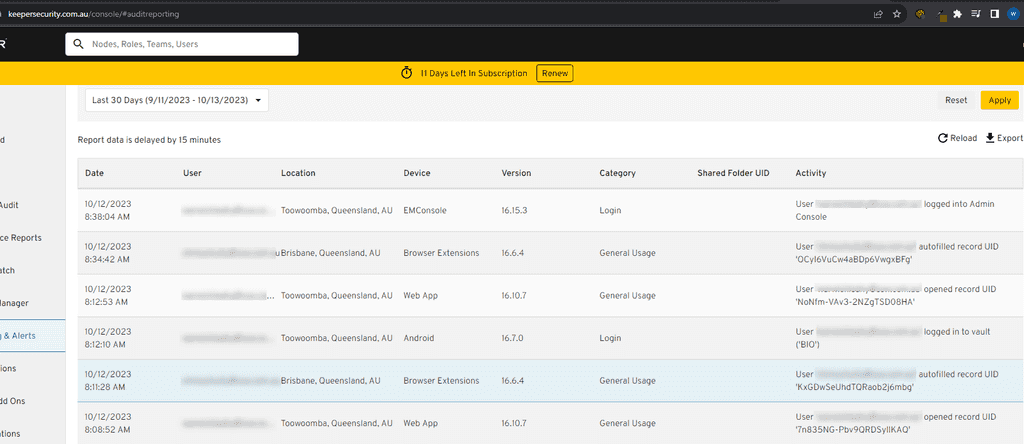The height and width of the screenshot is (444, 1024).
Task: Click the Reload icon above the table
Action: click(x=942, y=139)
